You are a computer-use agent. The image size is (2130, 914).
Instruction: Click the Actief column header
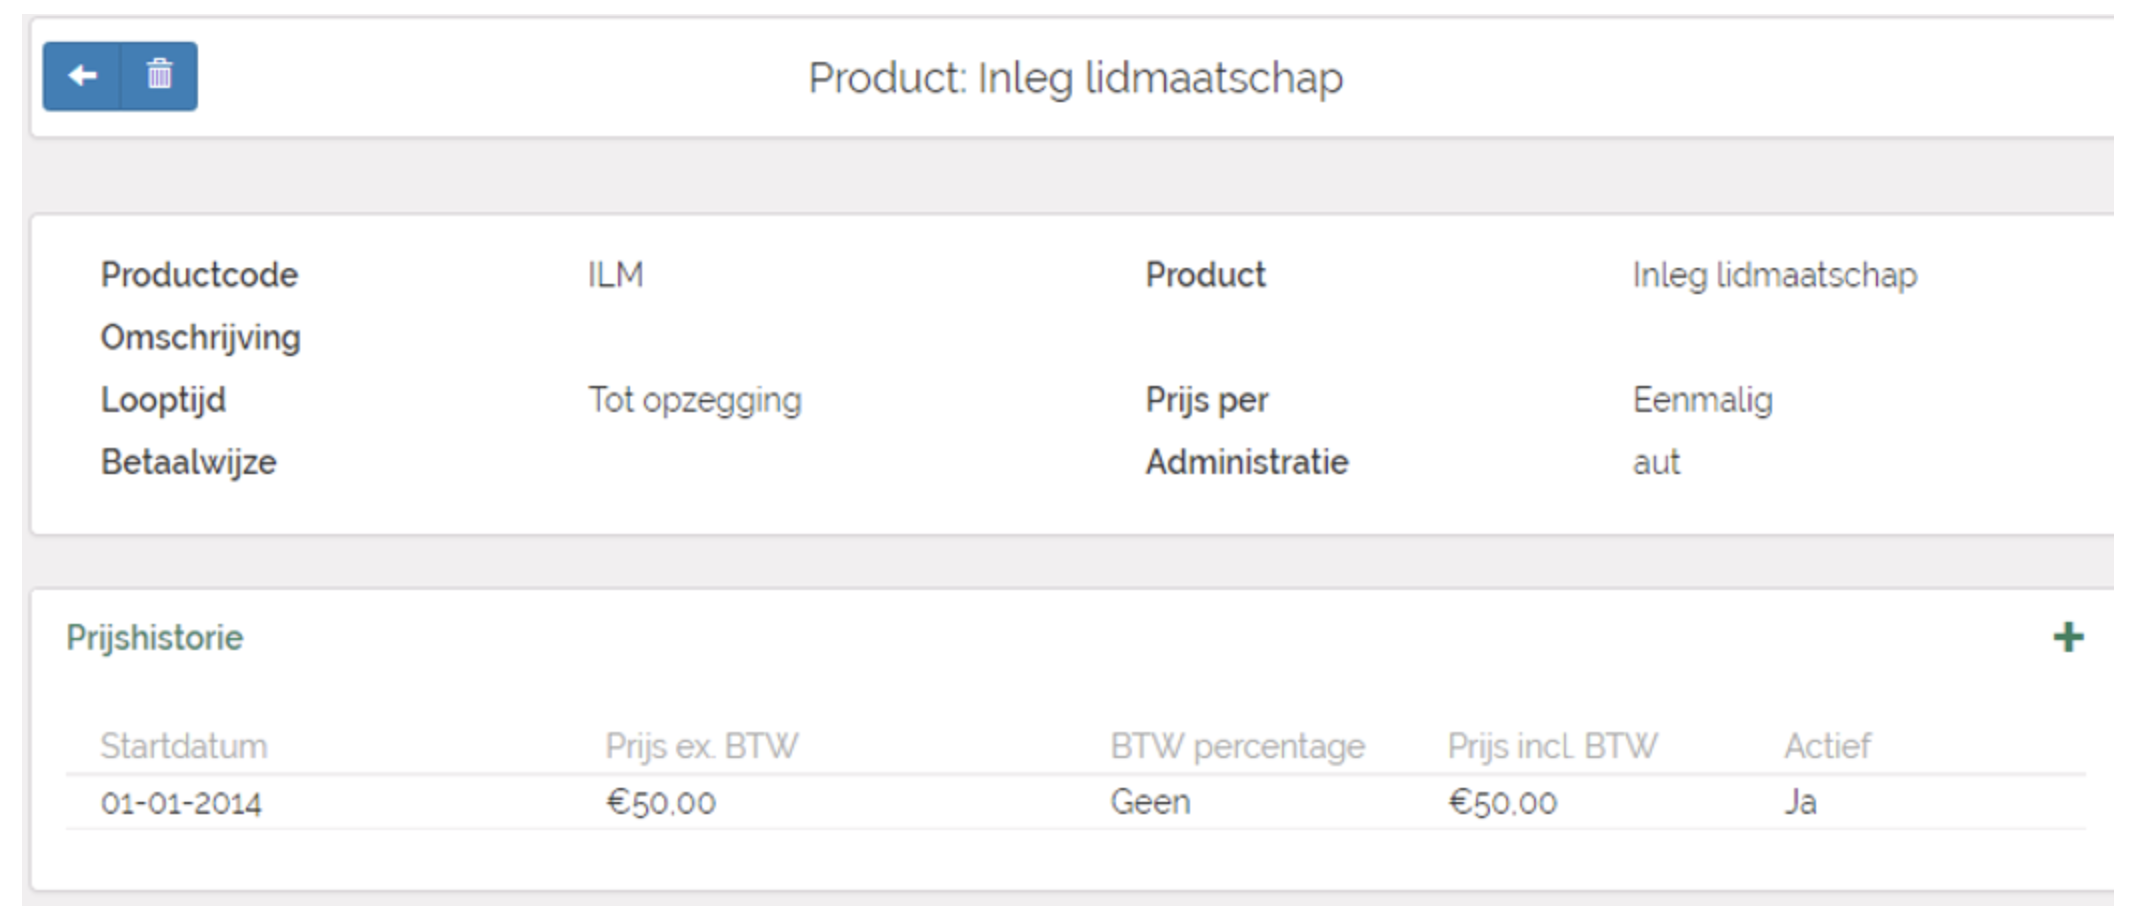1827,746
